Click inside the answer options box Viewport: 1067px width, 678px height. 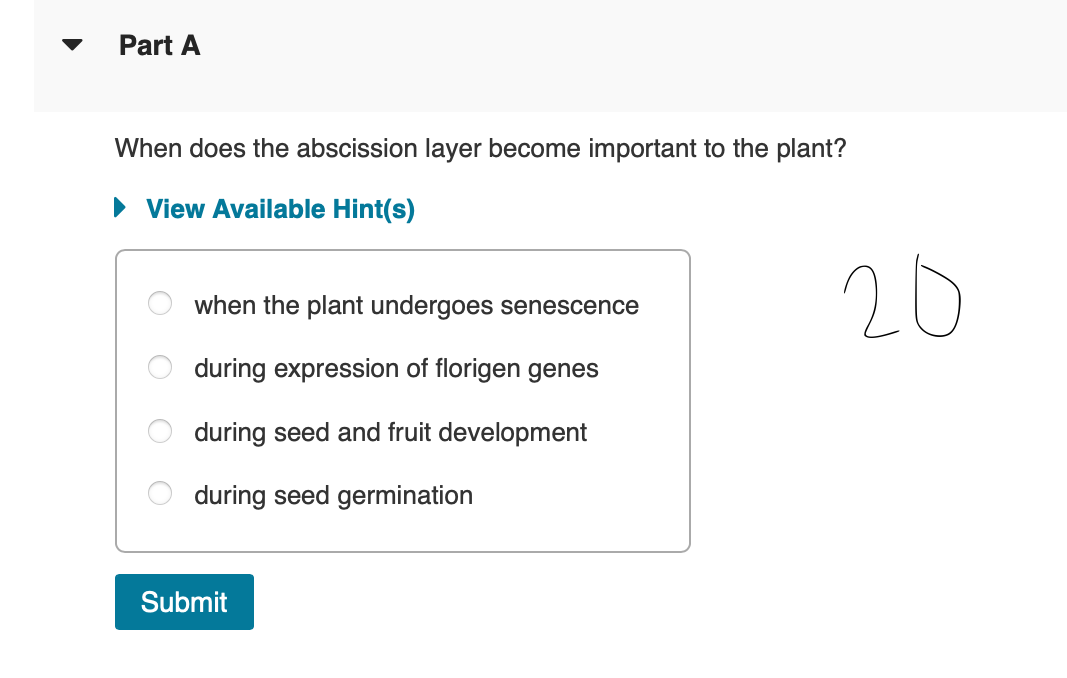(x=403, y=400)
